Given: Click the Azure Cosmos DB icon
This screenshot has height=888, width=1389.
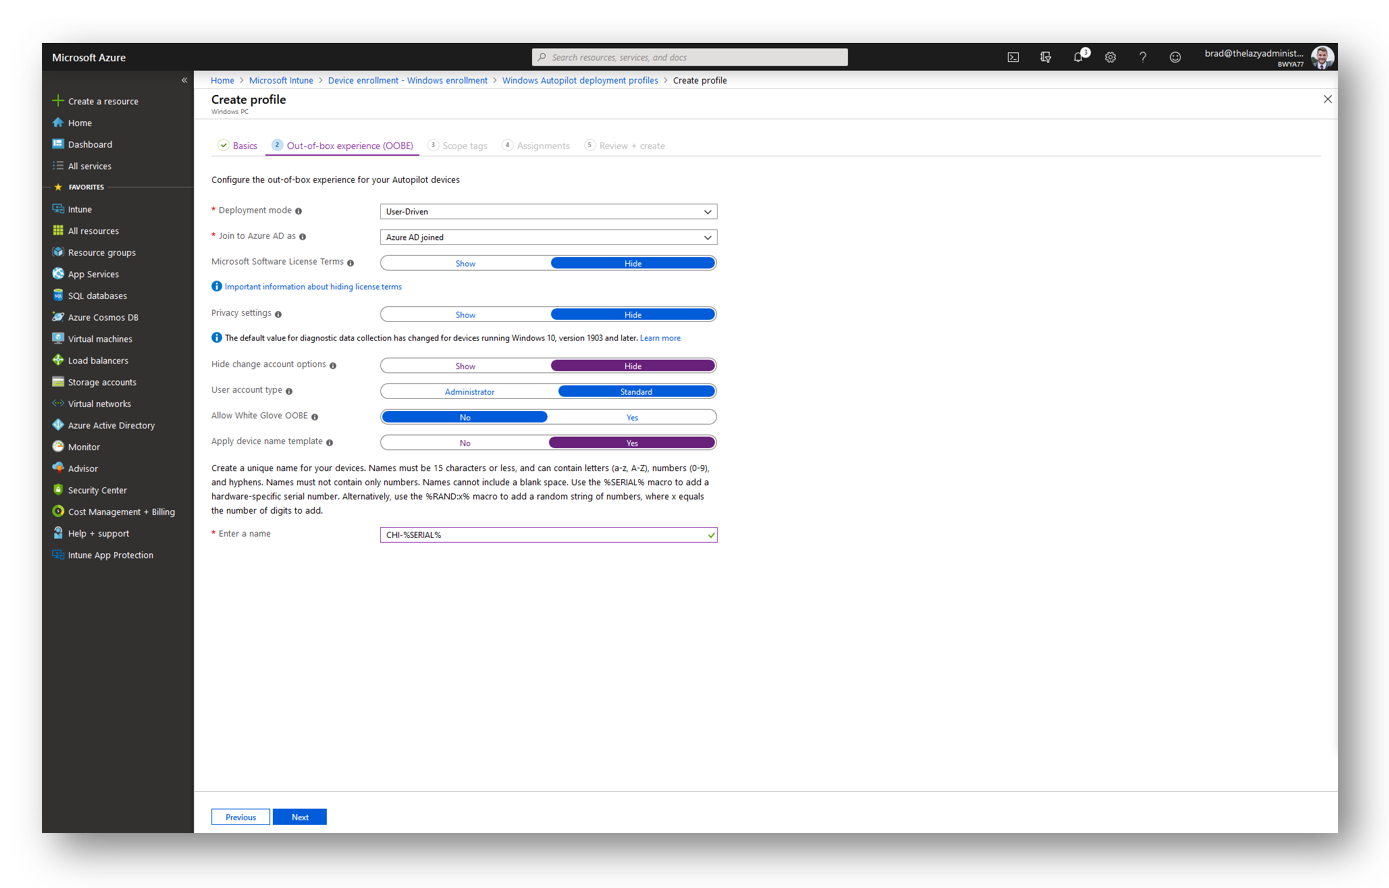Looking at the screenshot, I should [58, 317].
